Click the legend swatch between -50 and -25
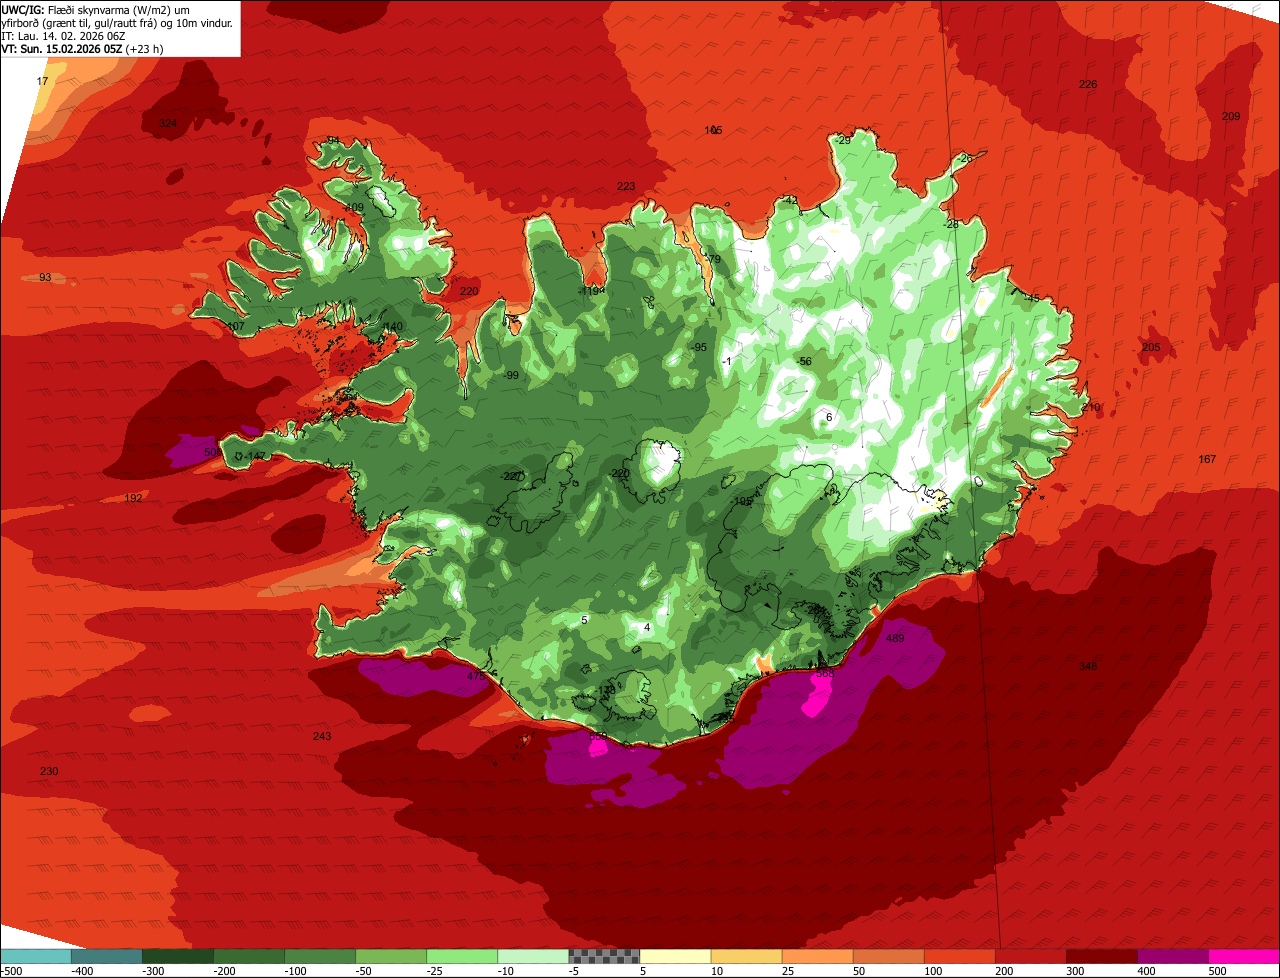 (391, 956)
